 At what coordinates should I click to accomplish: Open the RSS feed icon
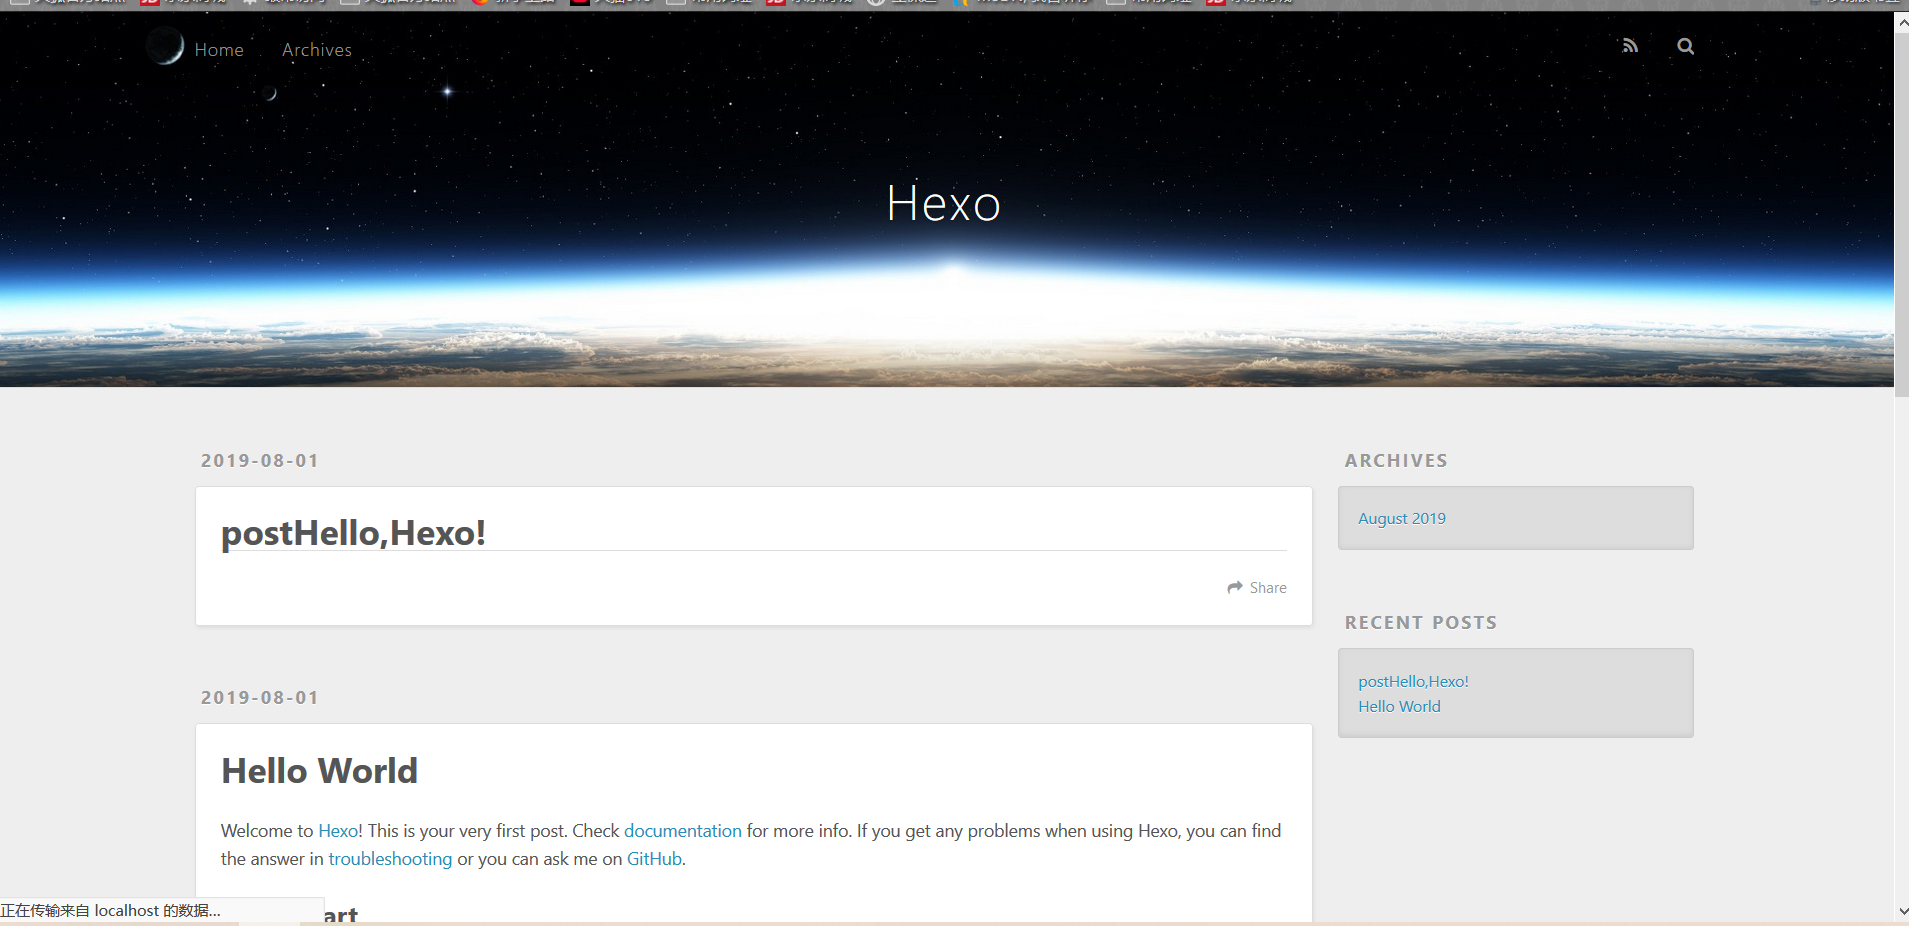pyautogui.click(x=1630, y=46)
